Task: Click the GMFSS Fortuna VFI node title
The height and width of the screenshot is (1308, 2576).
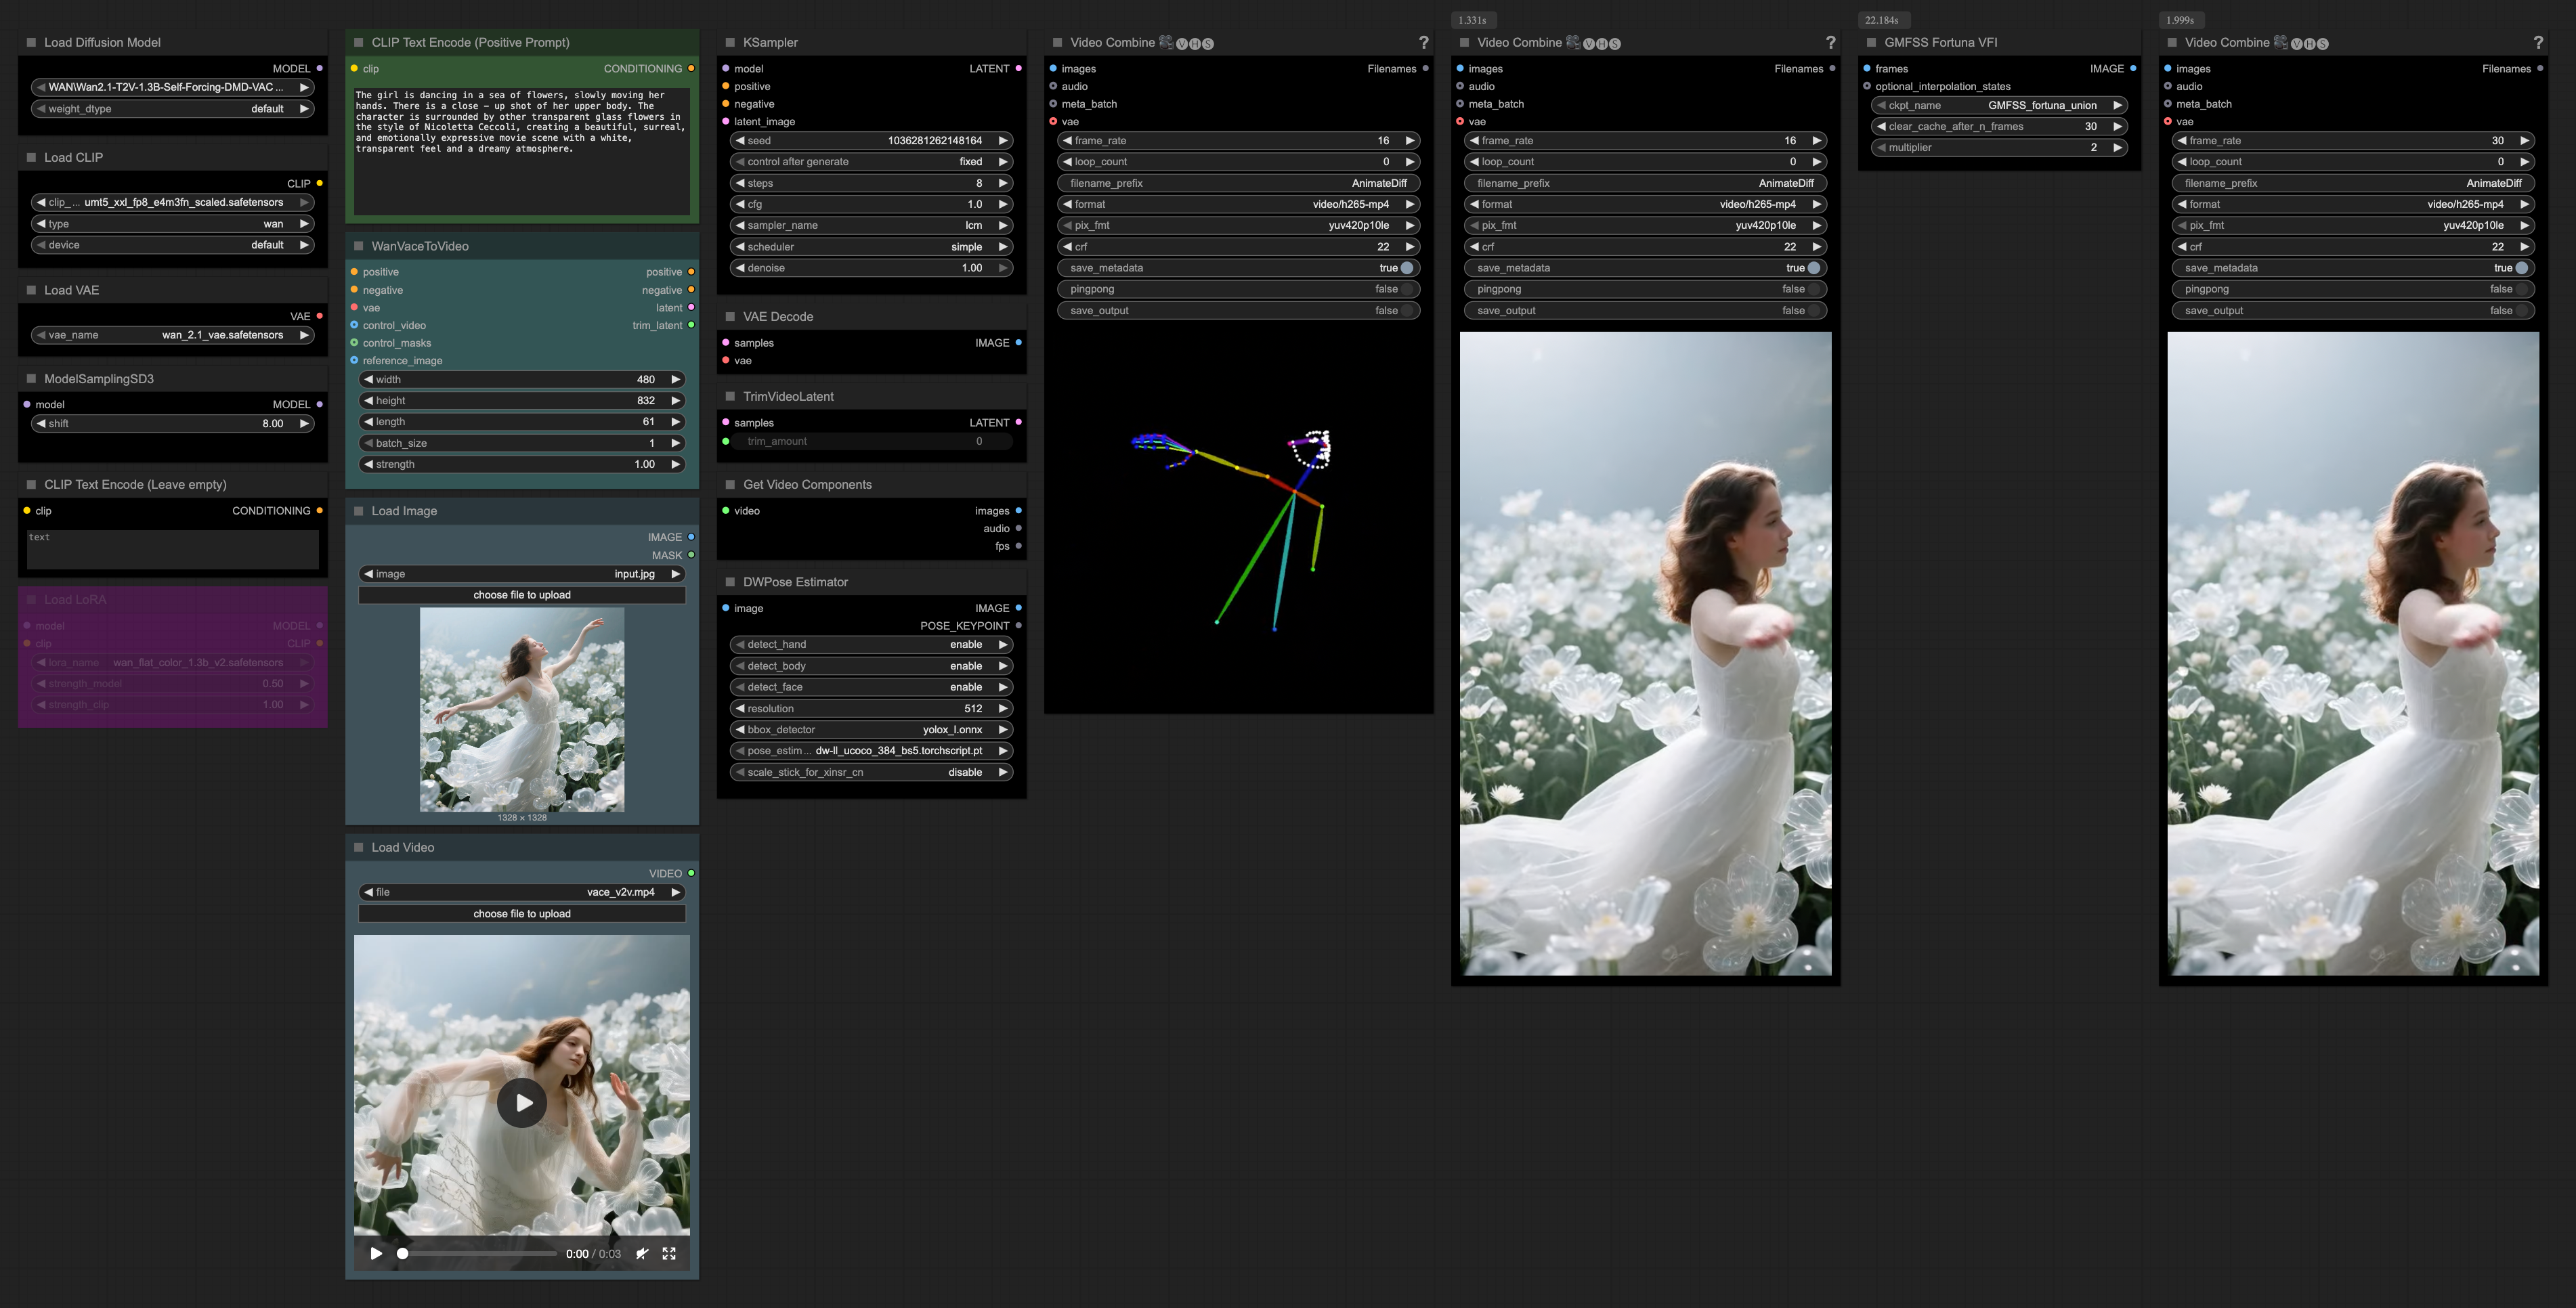Action: pos(1940,43)
